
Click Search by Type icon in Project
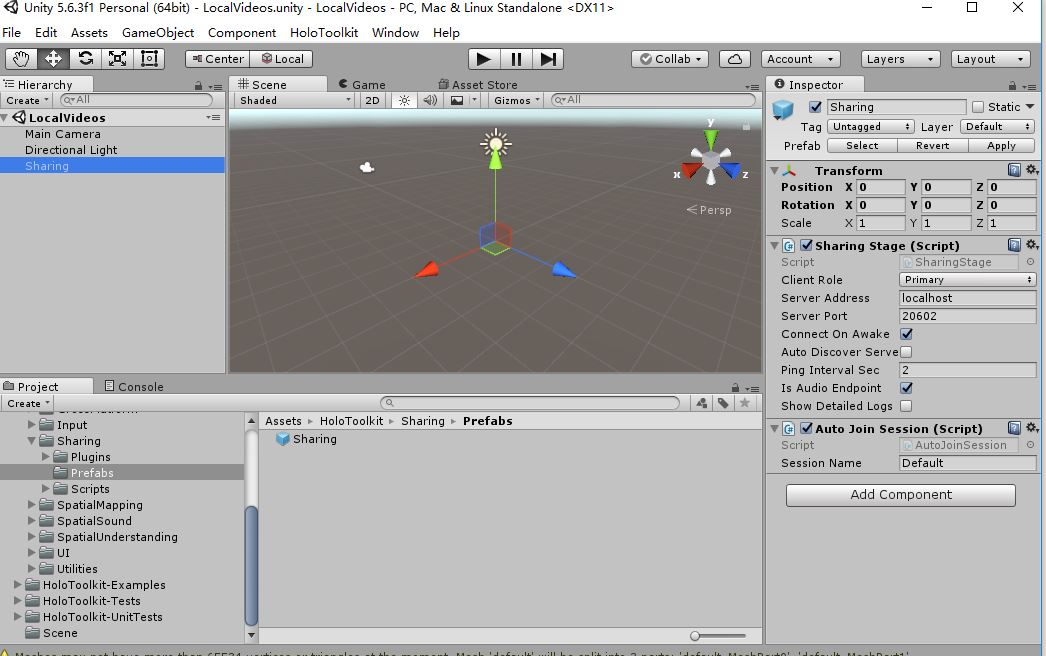coord(702,403)
